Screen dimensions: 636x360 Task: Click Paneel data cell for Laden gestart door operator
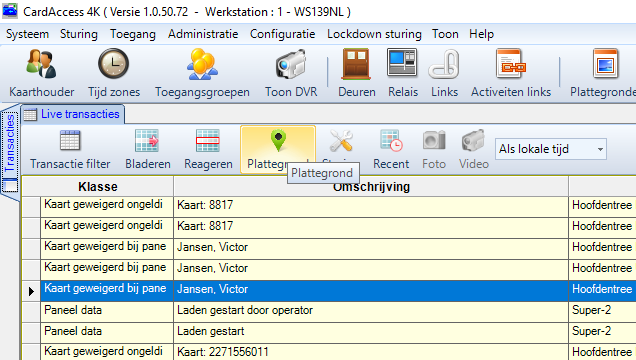tap(107, 312)
